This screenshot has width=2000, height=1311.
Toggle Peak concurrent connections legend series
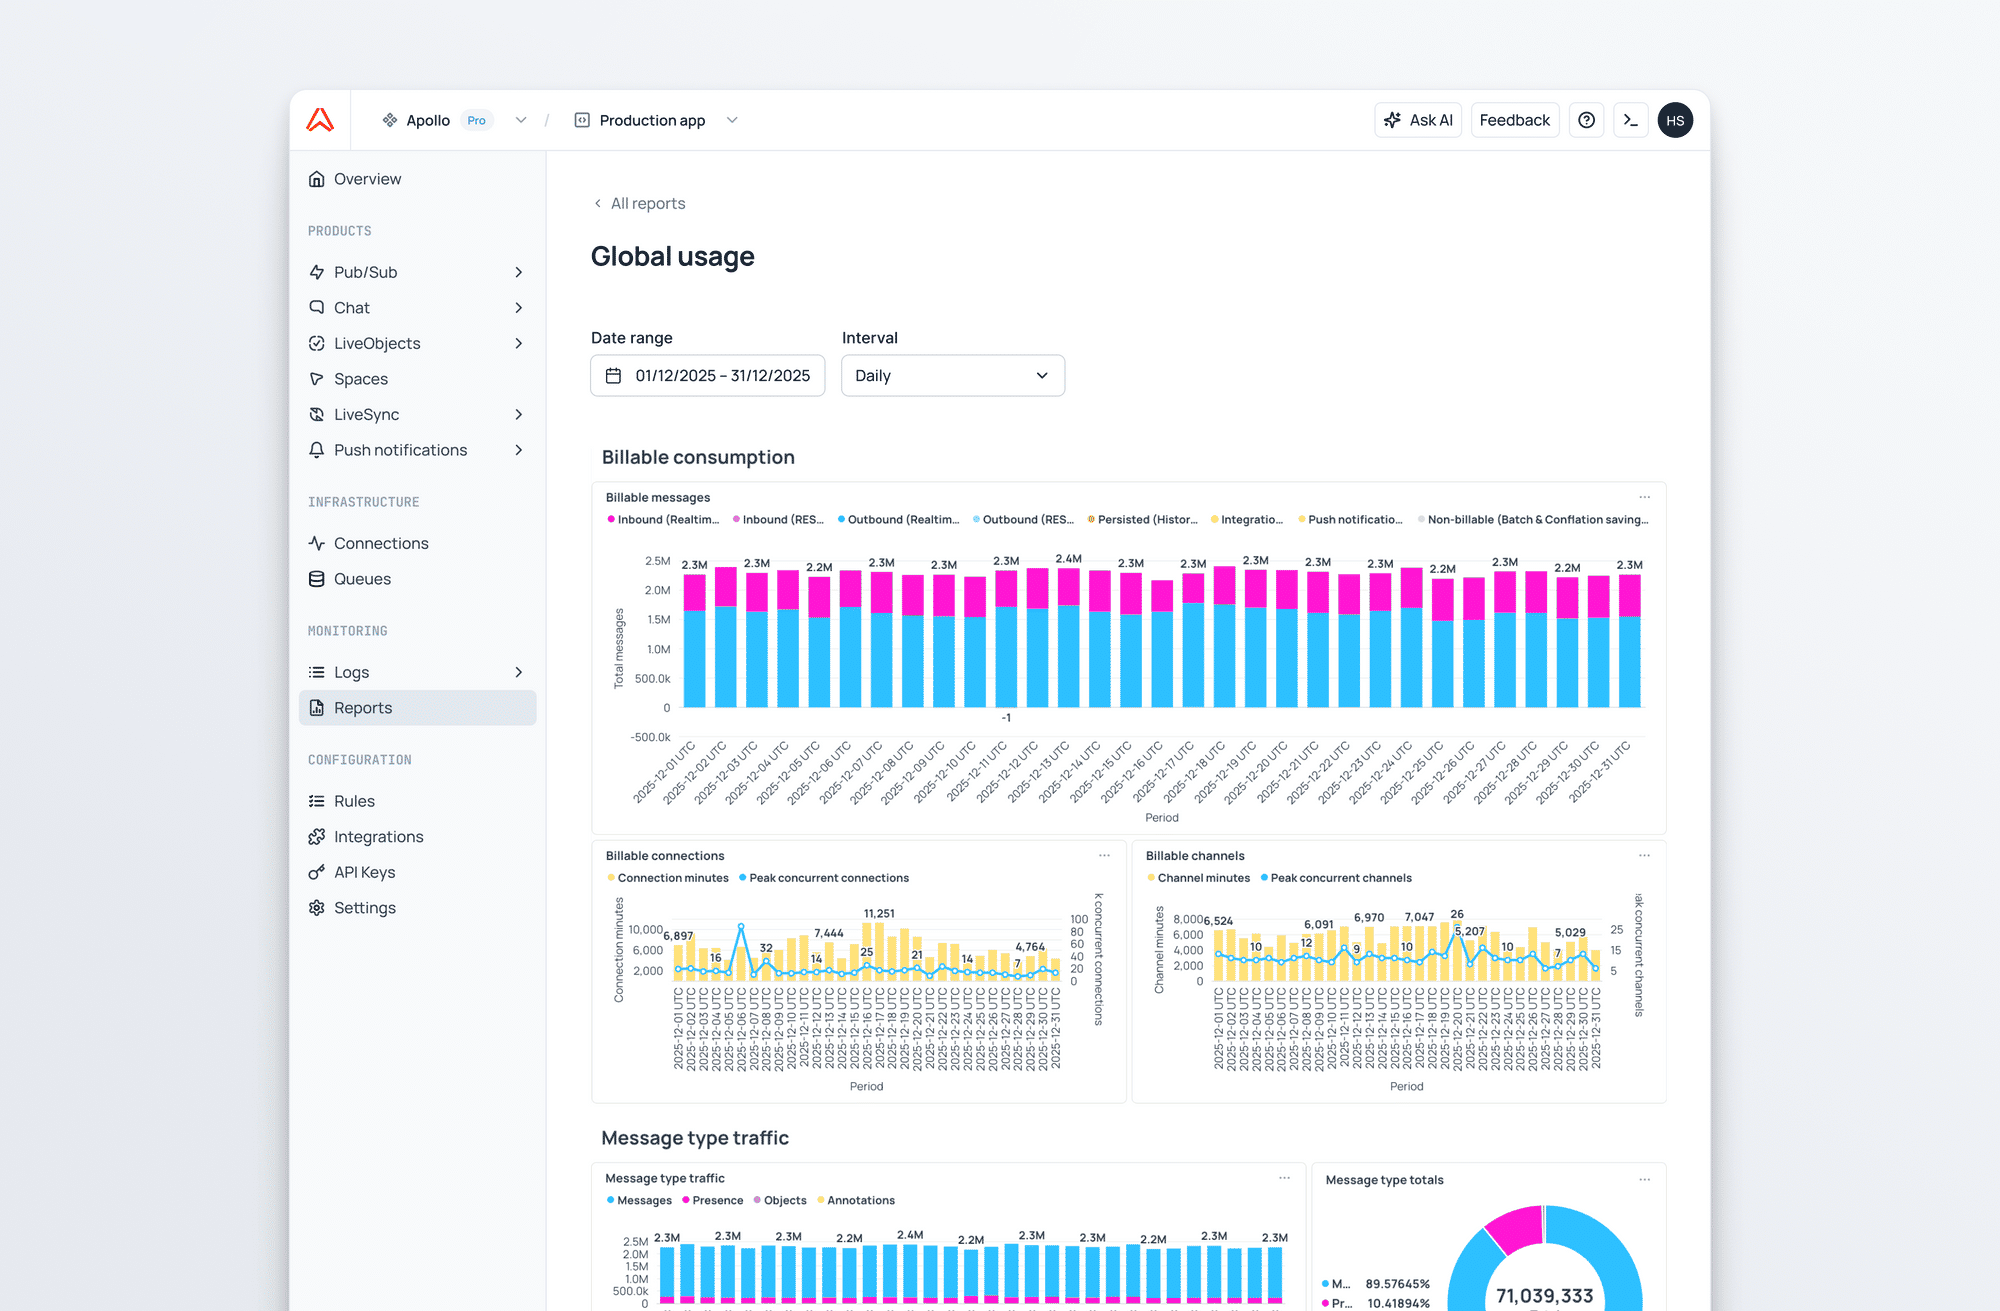[828, 878]
